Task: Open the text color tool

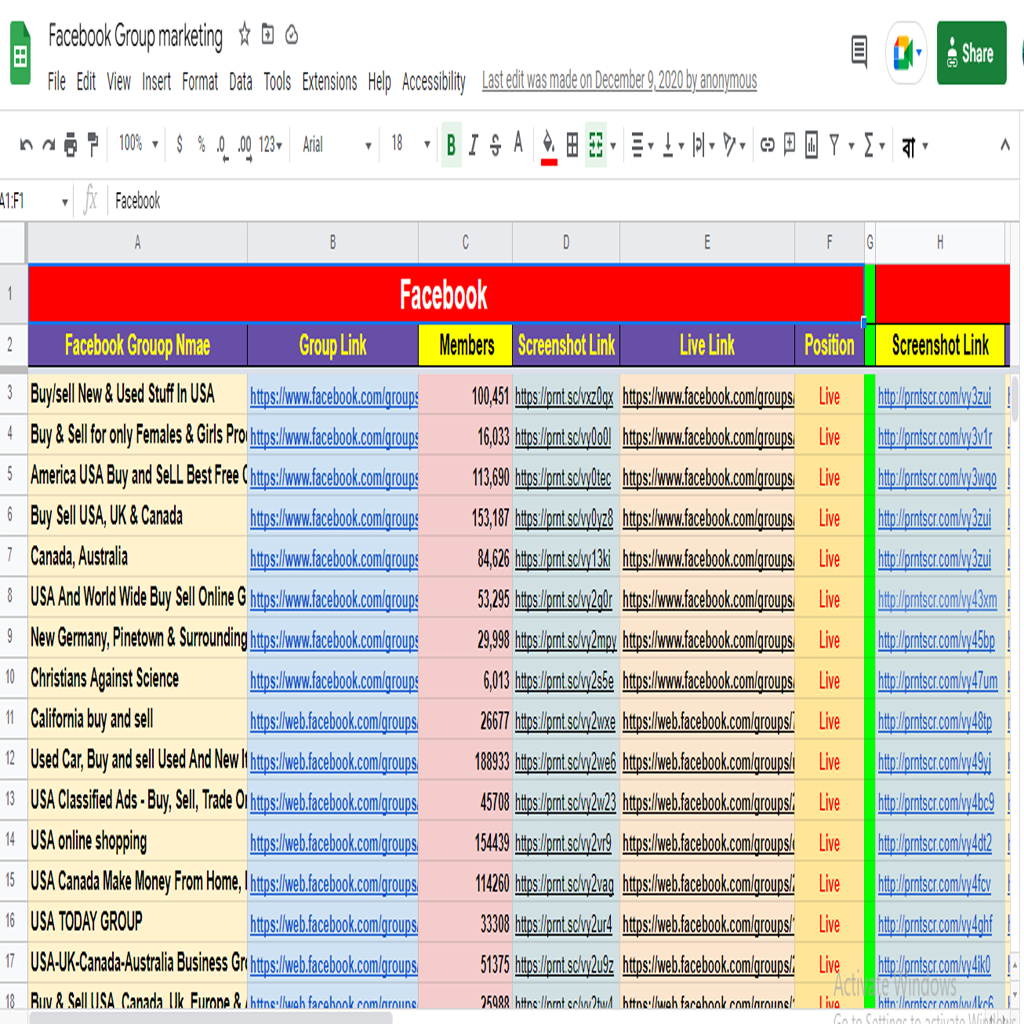Action: [518, 143]
